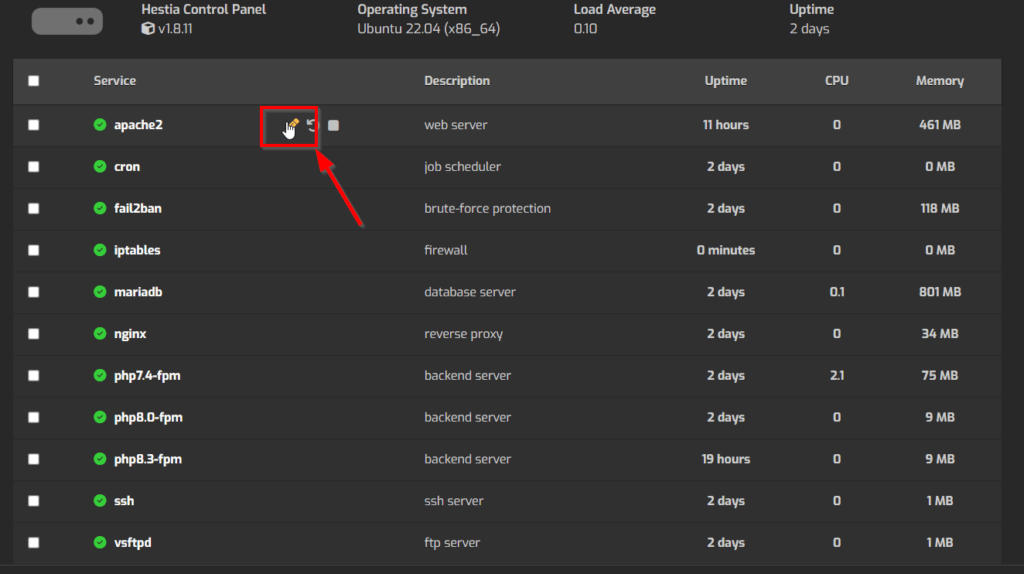Click the '801 MB' mariadb memory value
The width and height of the screenshot is (1024, 574).
[940, 292]
